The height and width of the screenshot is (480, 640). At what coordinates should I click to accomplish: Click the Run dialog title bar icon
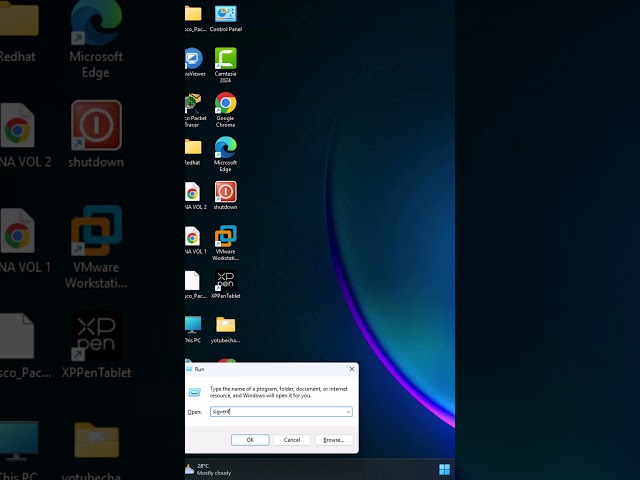click(x=189, y=369)
